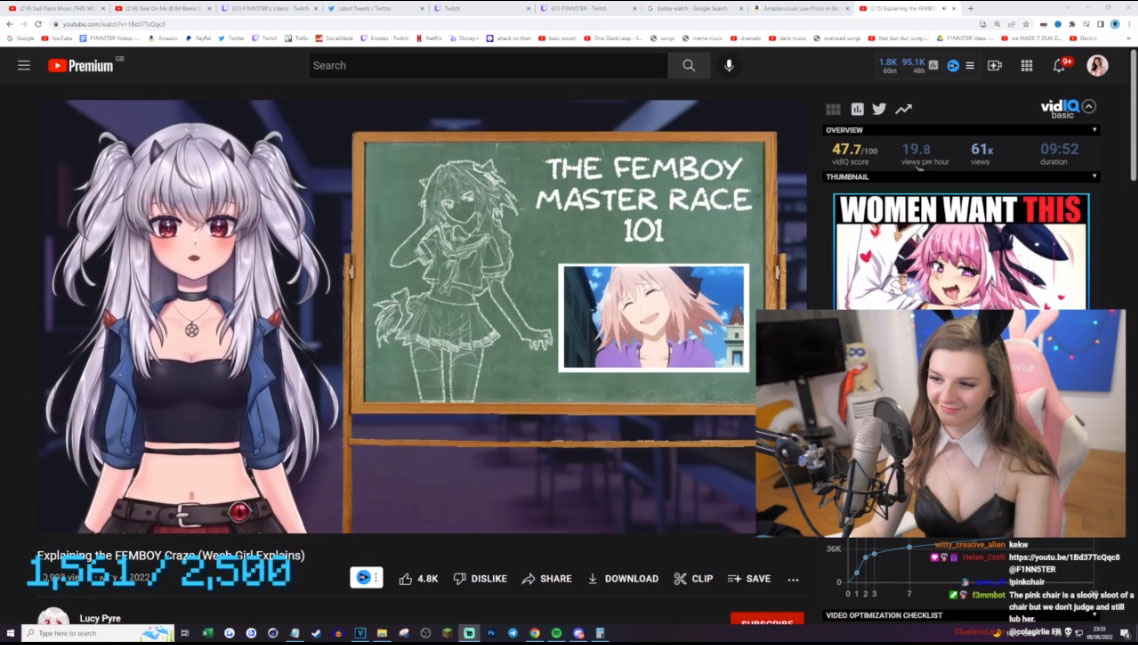Open the Twitter bookmark in bookmarks bar
The height and width of the screenshot is (645, 1138).
pyautogui.click(x=232, y=38)
